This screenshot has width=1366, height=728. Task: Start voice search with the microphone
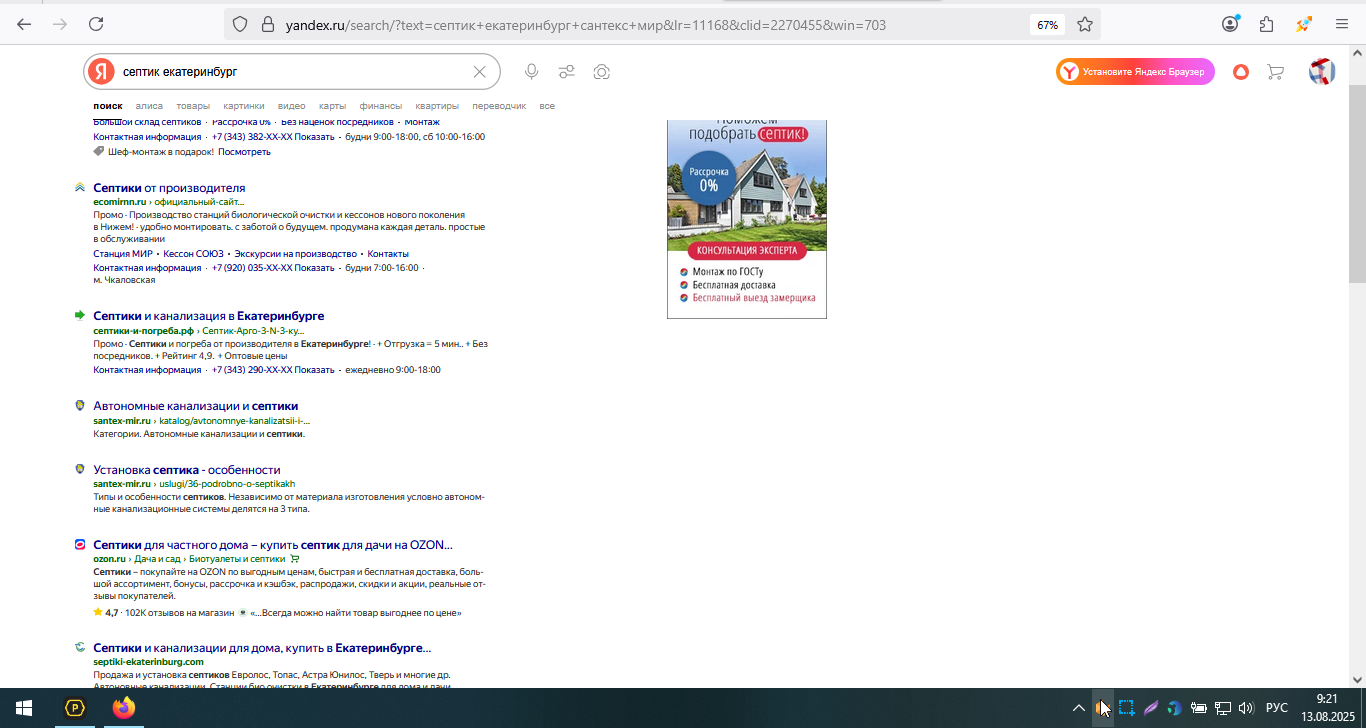coord(532,72)
